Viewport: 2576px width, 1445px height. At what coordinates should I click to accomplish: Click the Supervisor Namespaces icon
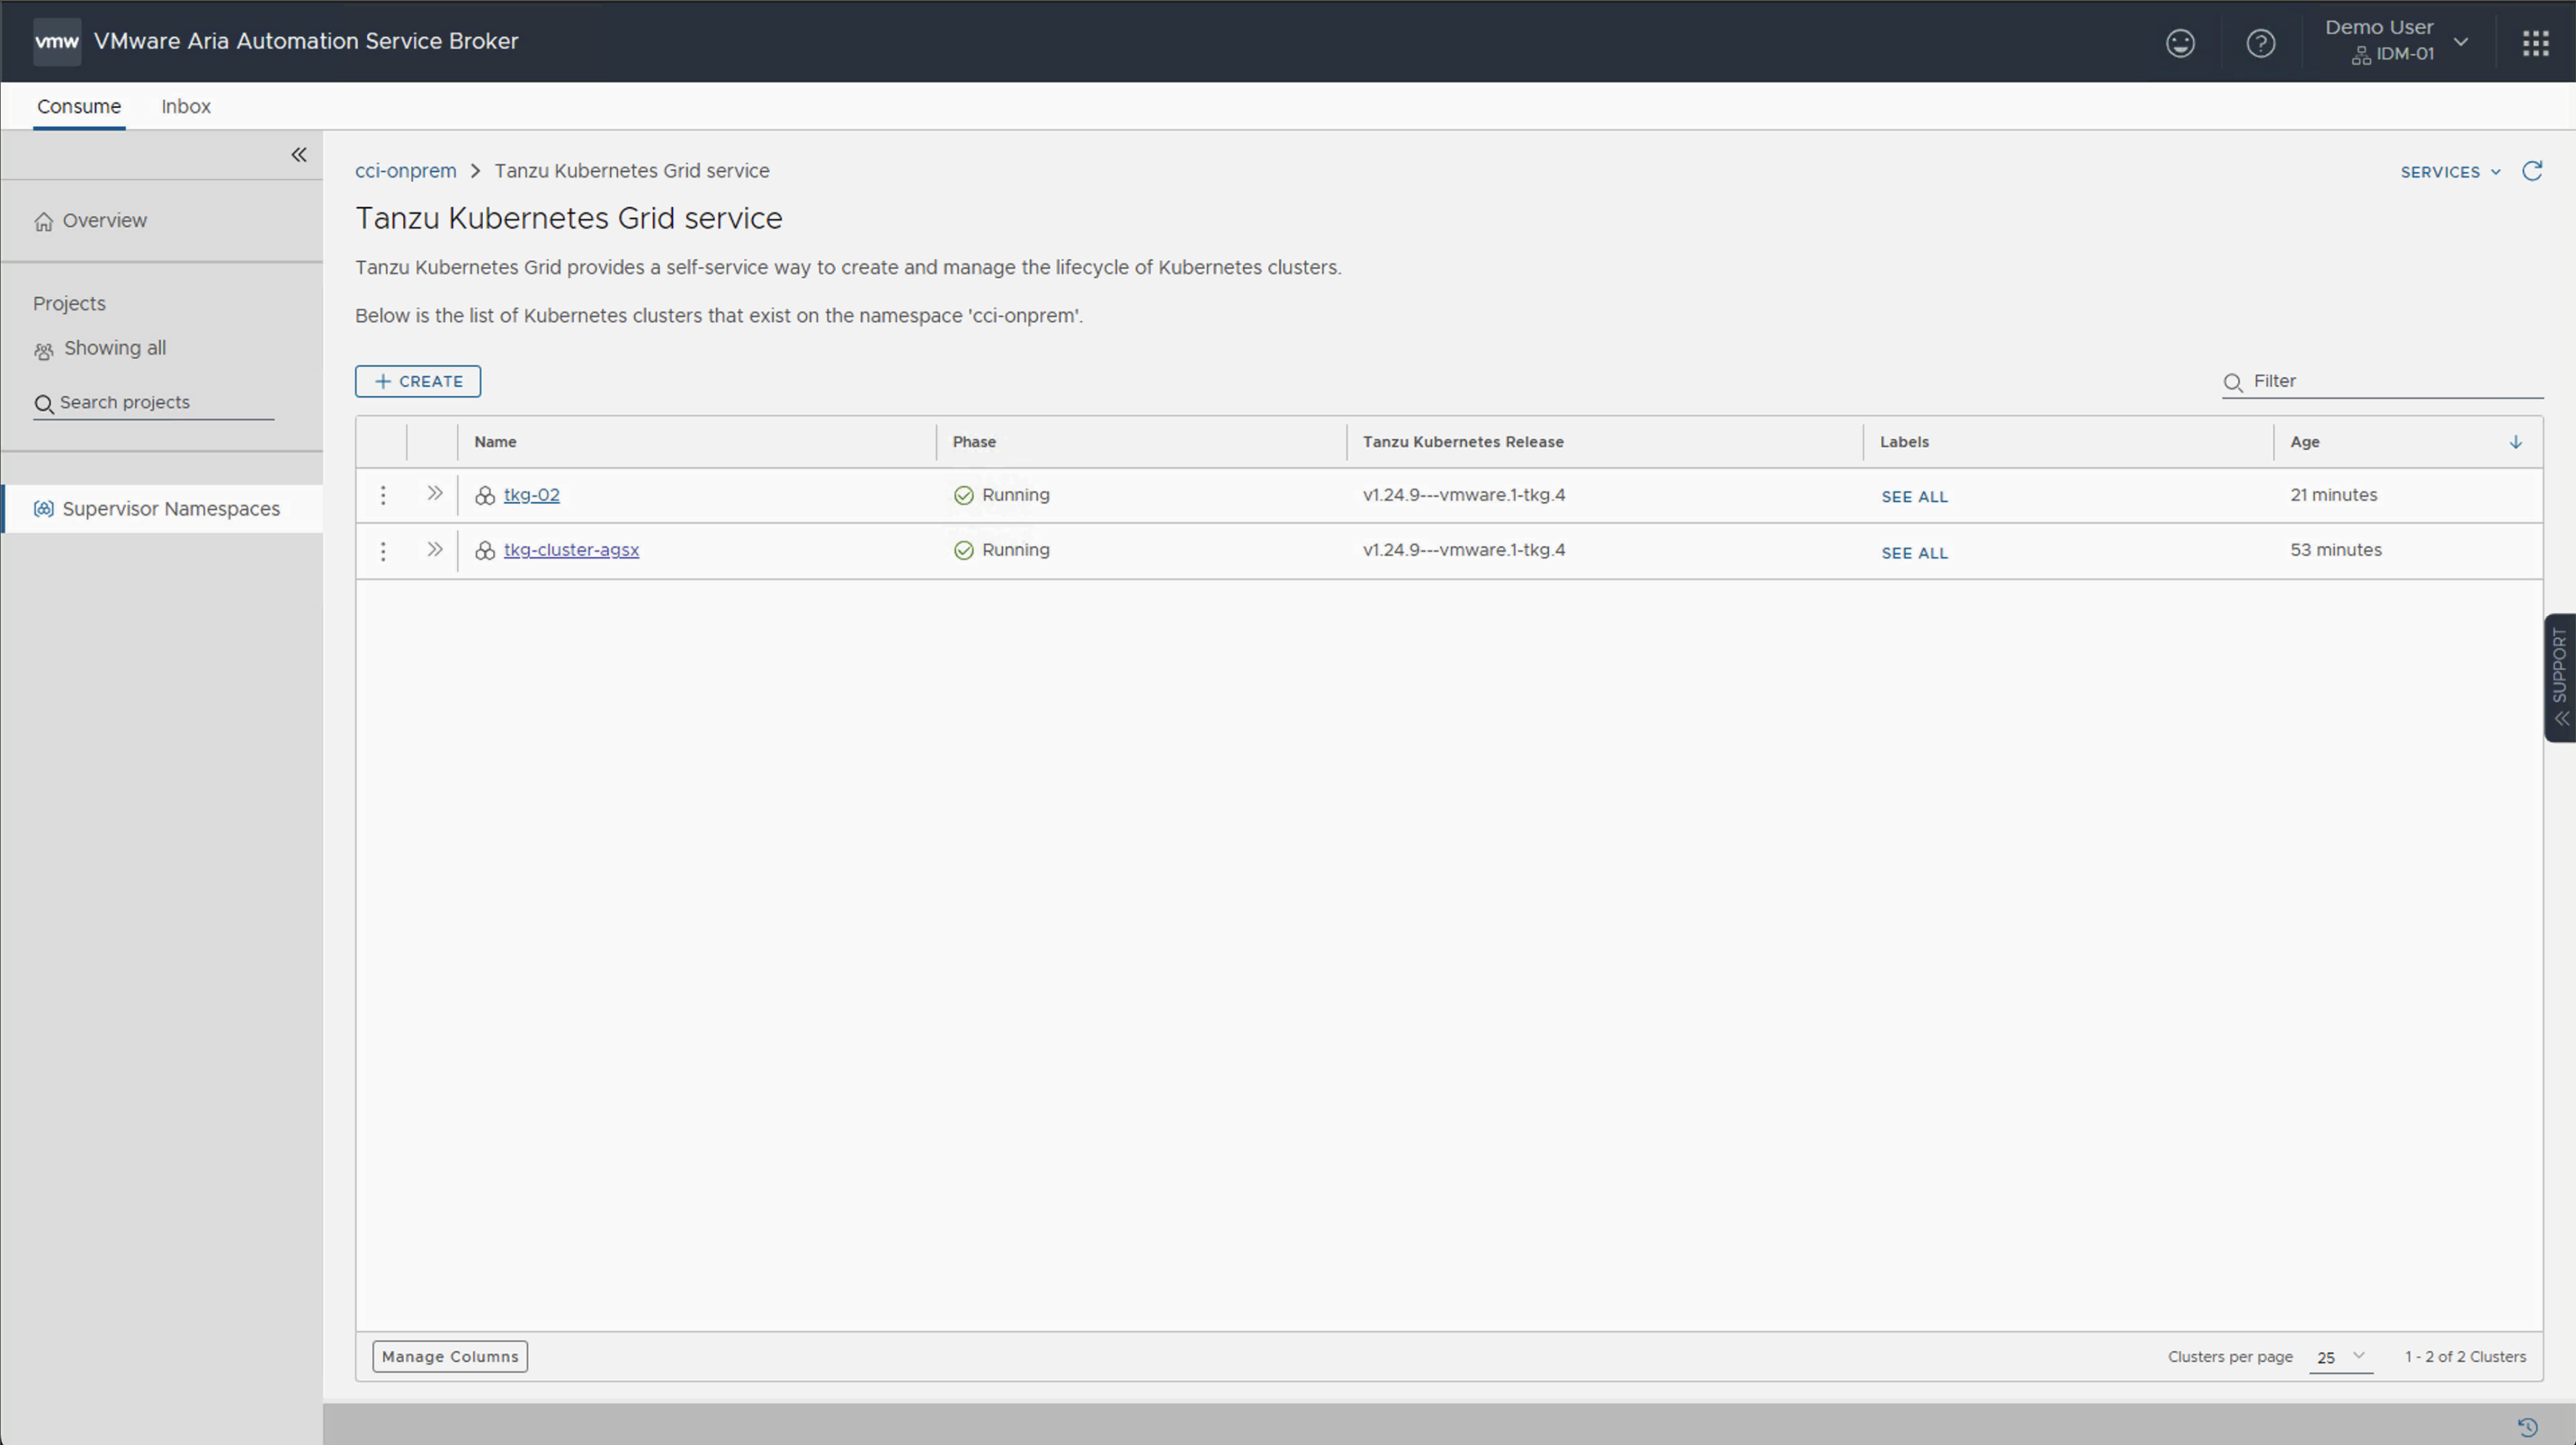pos(43,509)
